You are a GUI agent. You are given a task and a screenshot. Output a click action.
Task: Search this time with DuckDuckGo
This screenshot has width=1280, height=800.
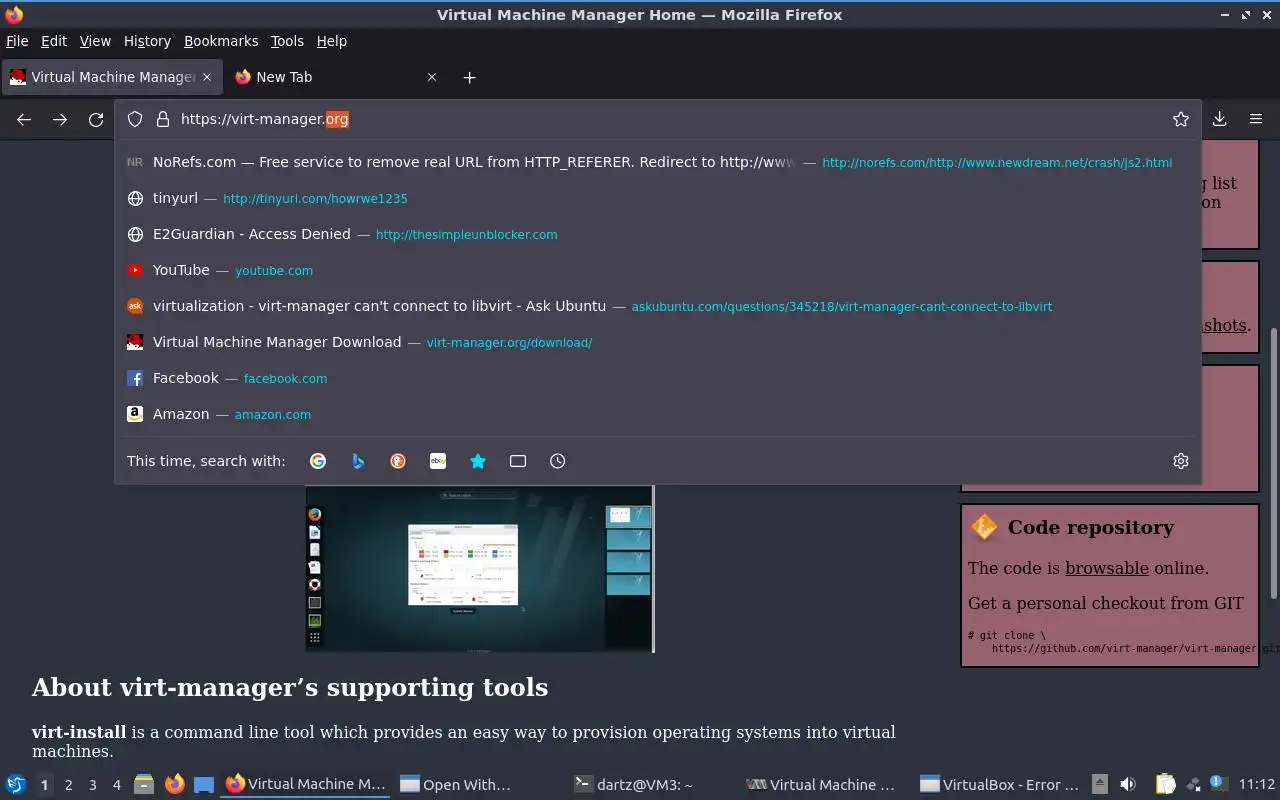398,461
